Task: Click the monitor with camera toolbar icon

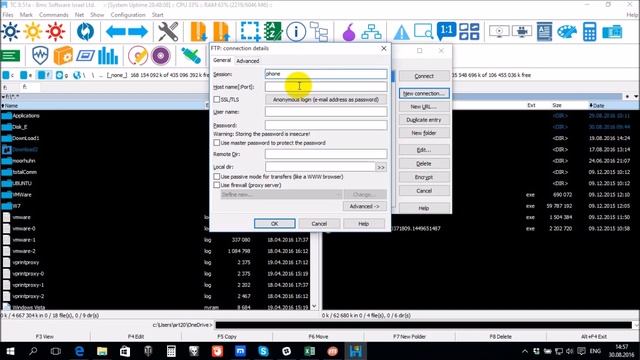Action: pos(522,31)
